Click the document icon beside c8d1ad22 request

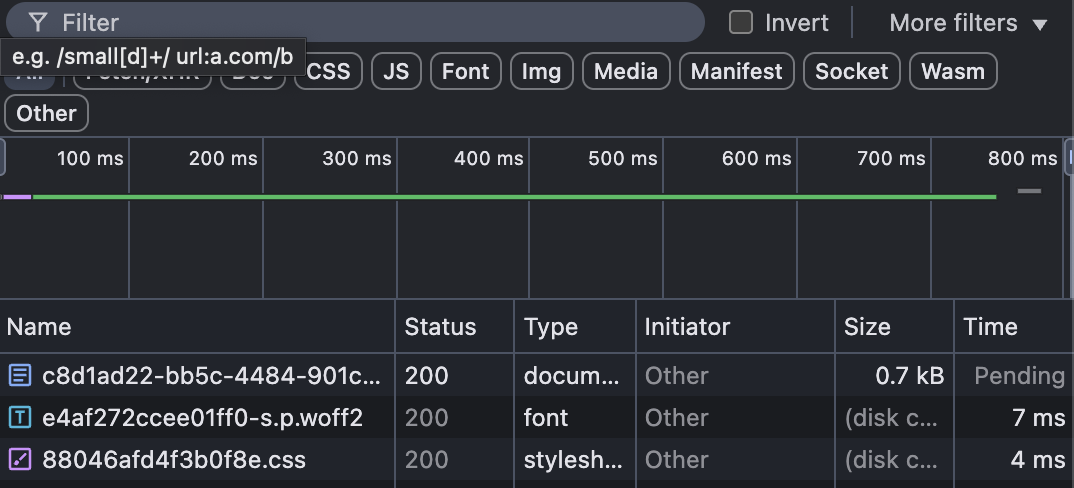coord(19,376)
